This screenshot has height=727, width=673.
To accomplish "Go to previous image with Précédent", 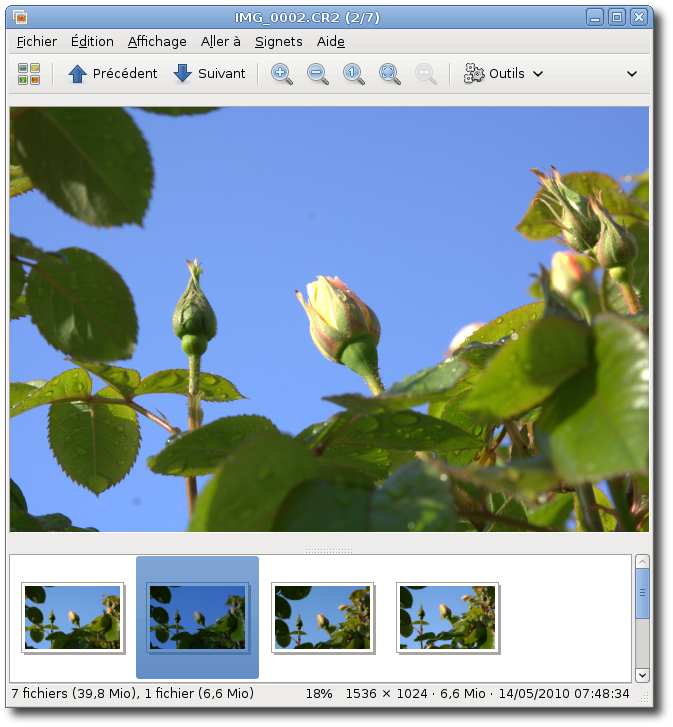I will [113, 74].
